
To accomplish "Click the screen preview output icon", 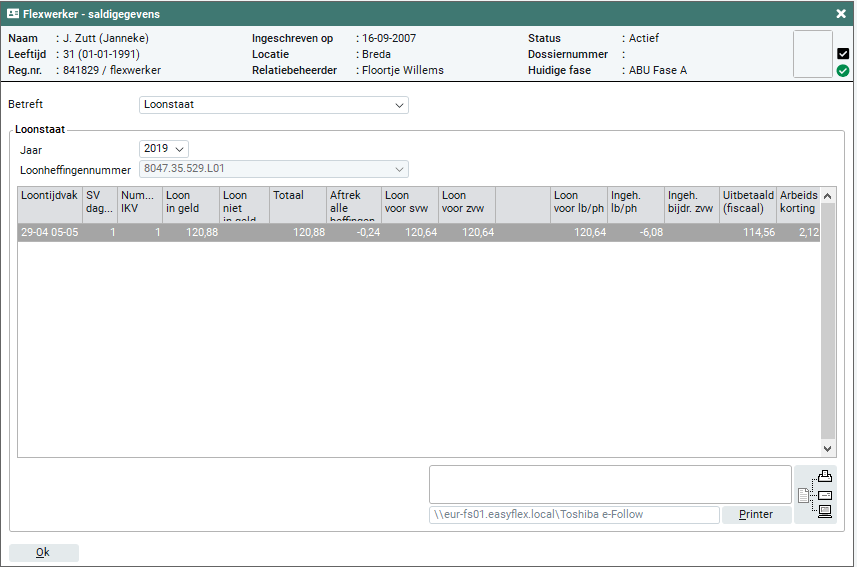I will point(825,512).
